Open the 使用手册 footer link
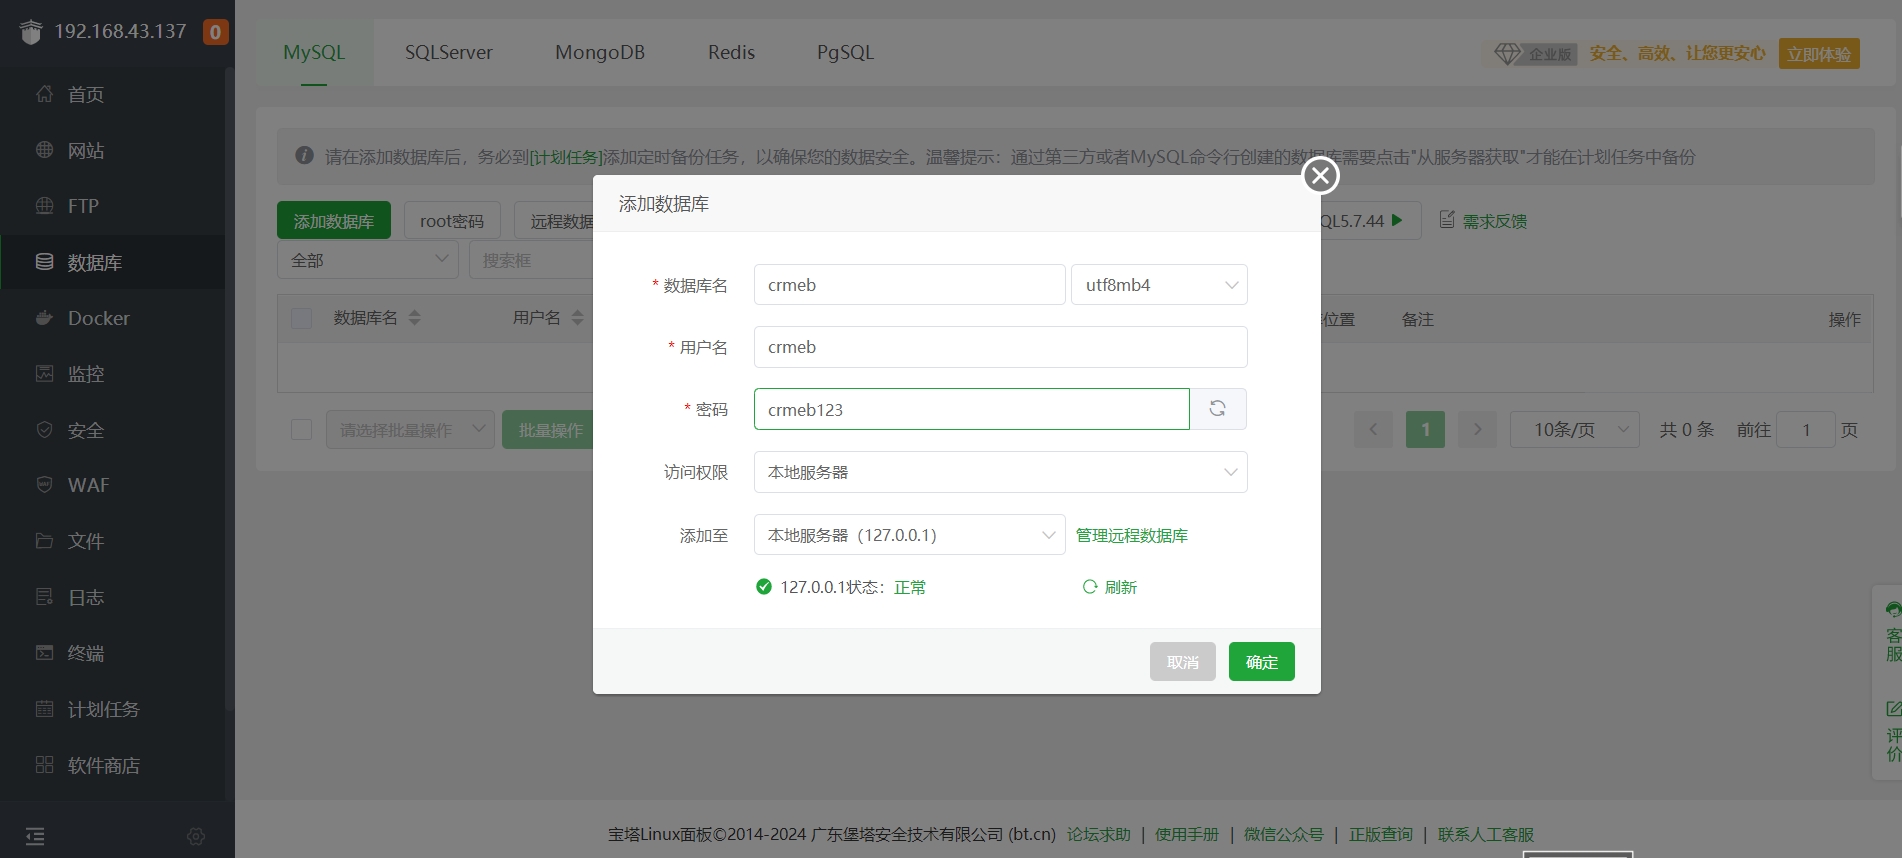This screenshot has height=858, width=1902. click(1187, 834)
